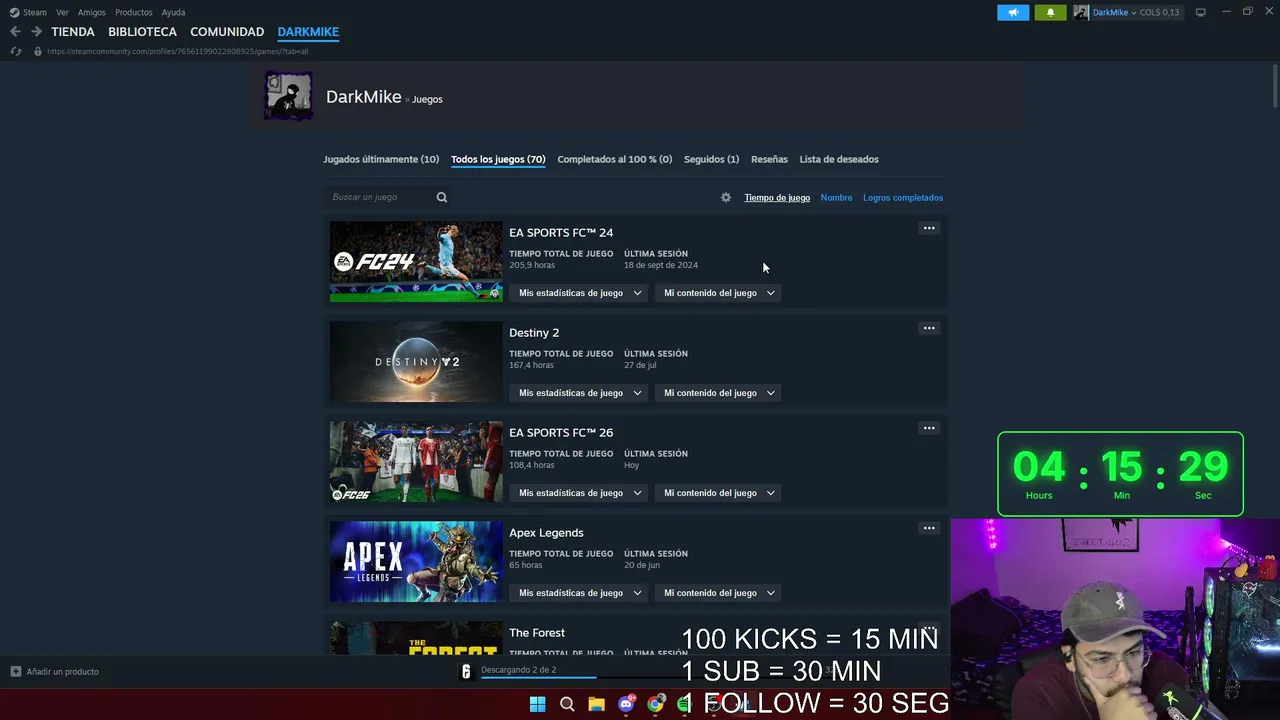Click the DarkMike avatar in the top bar
This screenshot has width=1280, height=720.
coord(1081,12)
